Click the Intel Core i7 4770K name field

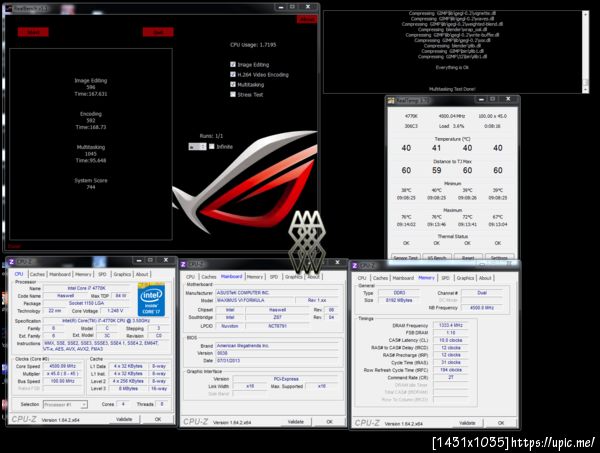87,288
